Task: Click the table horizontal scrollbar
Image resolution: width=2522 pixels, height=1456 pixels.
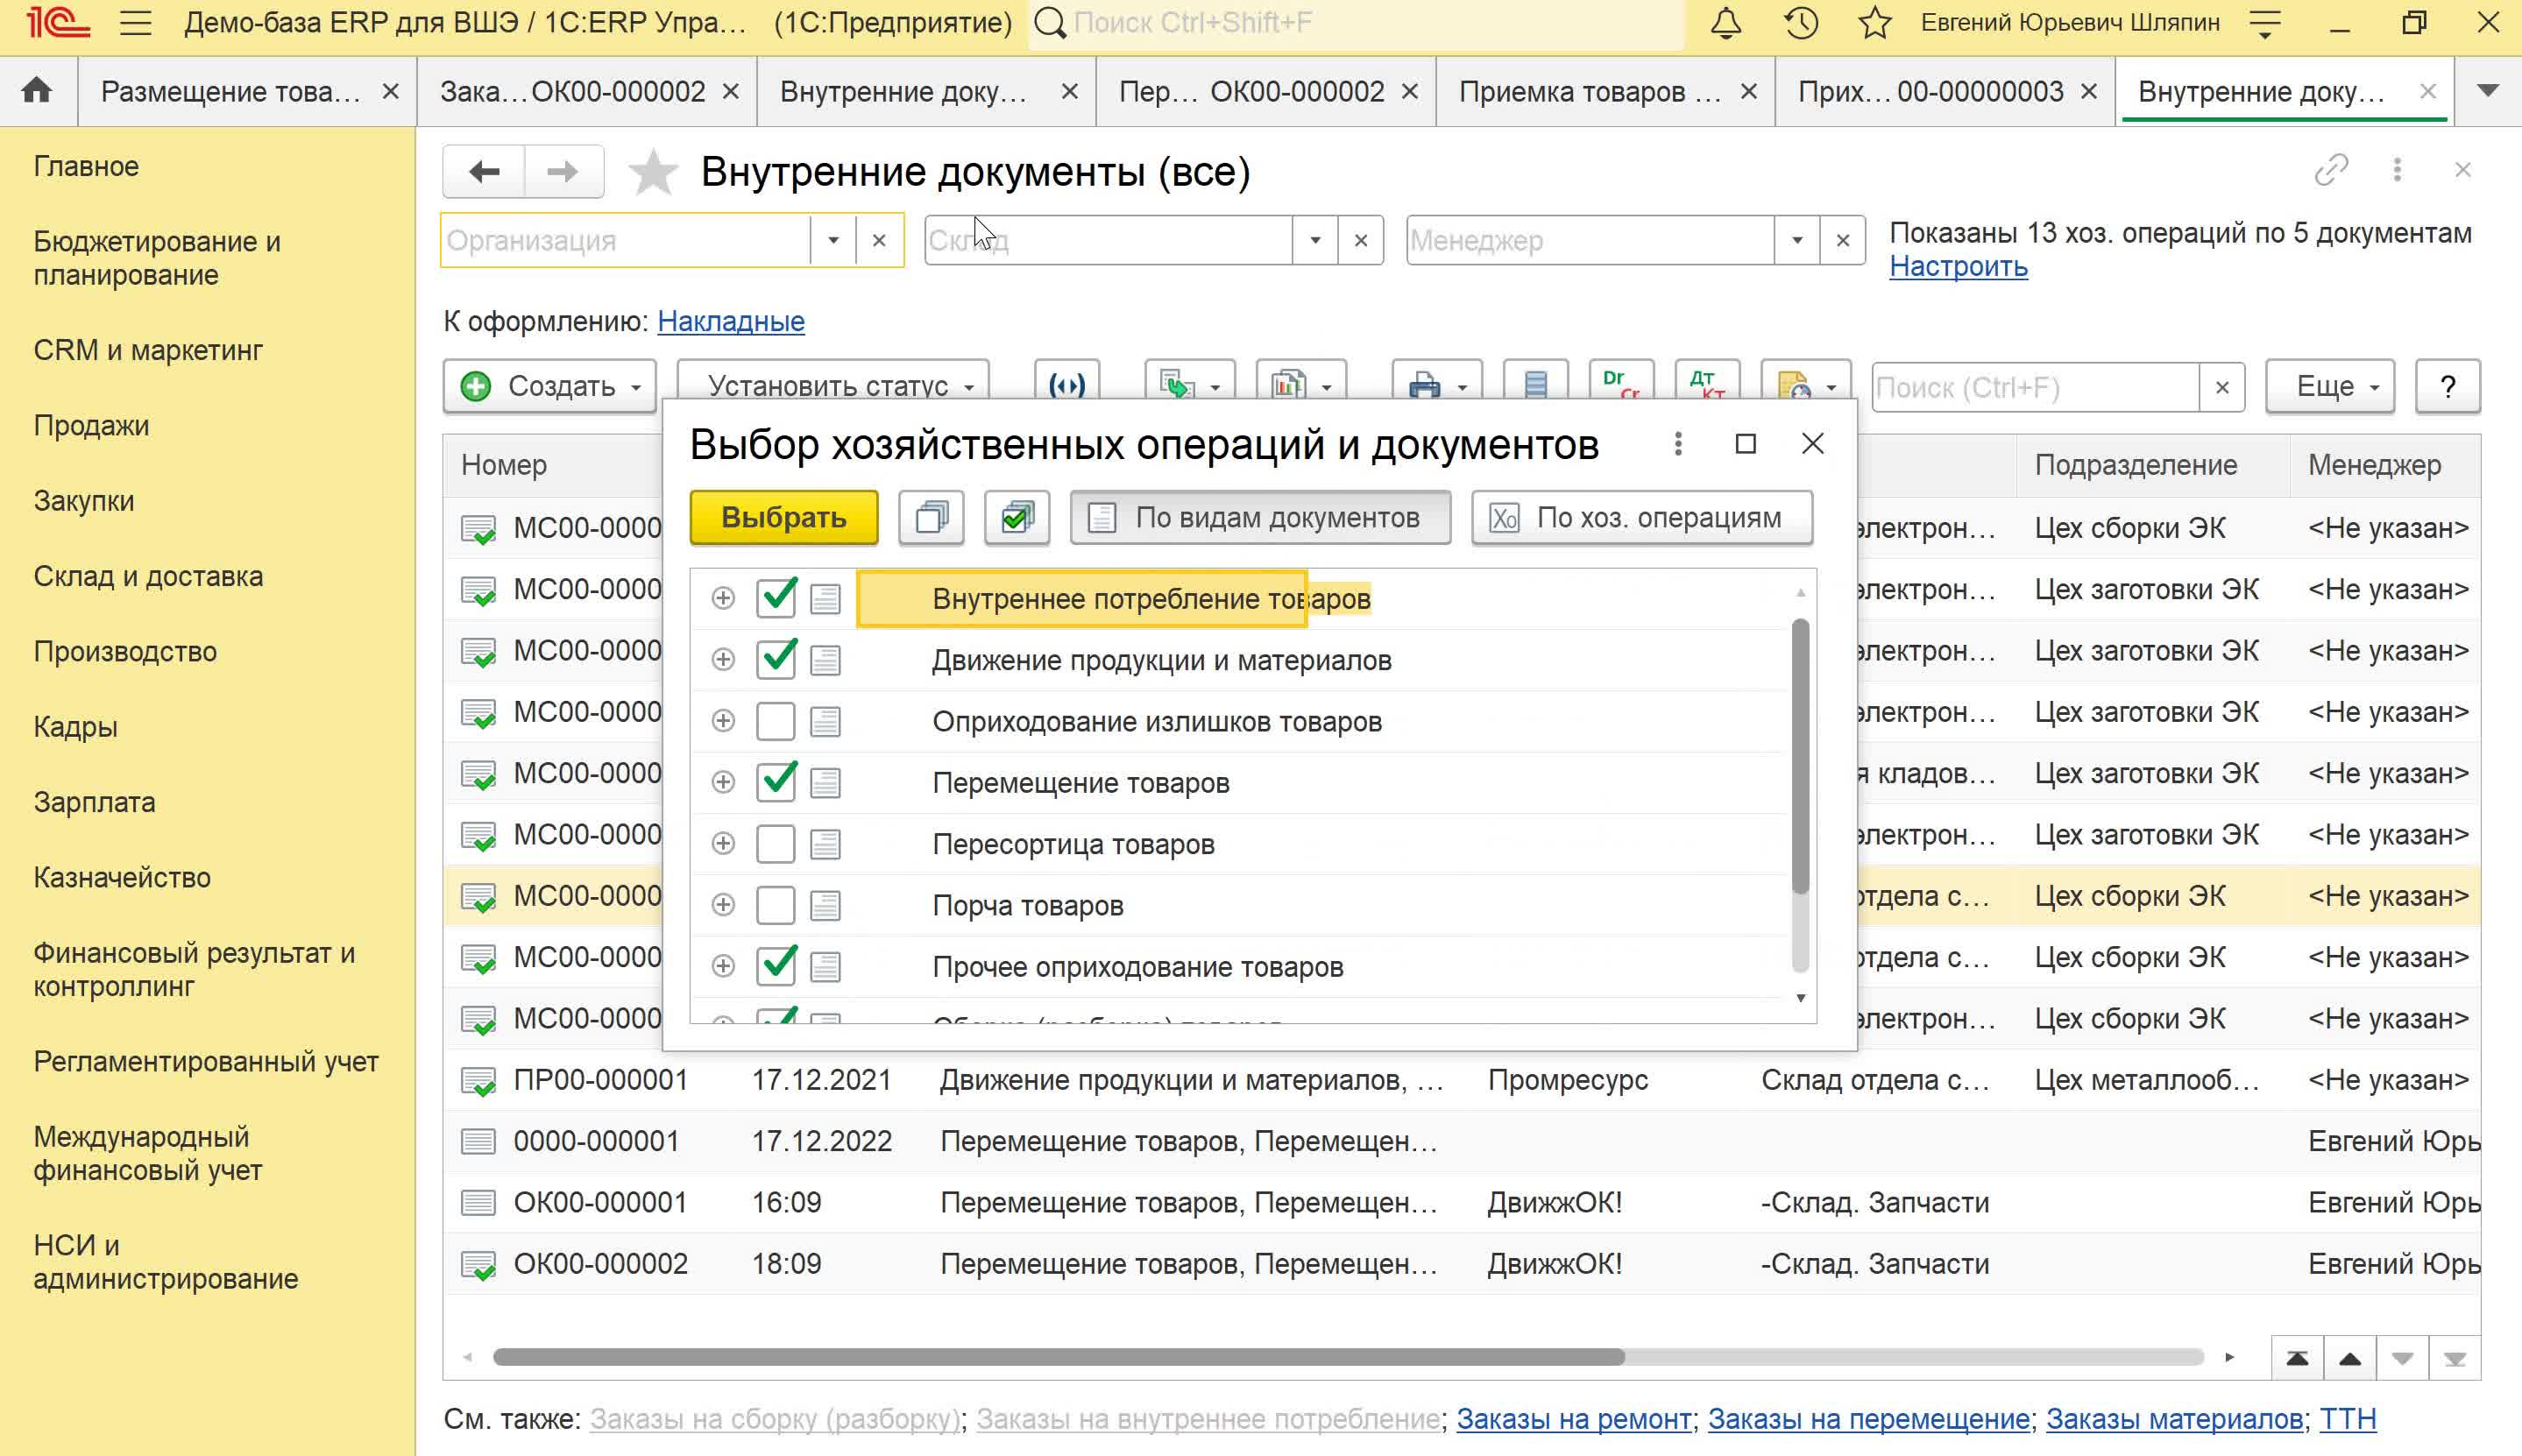Action: coord(1058,1357)
